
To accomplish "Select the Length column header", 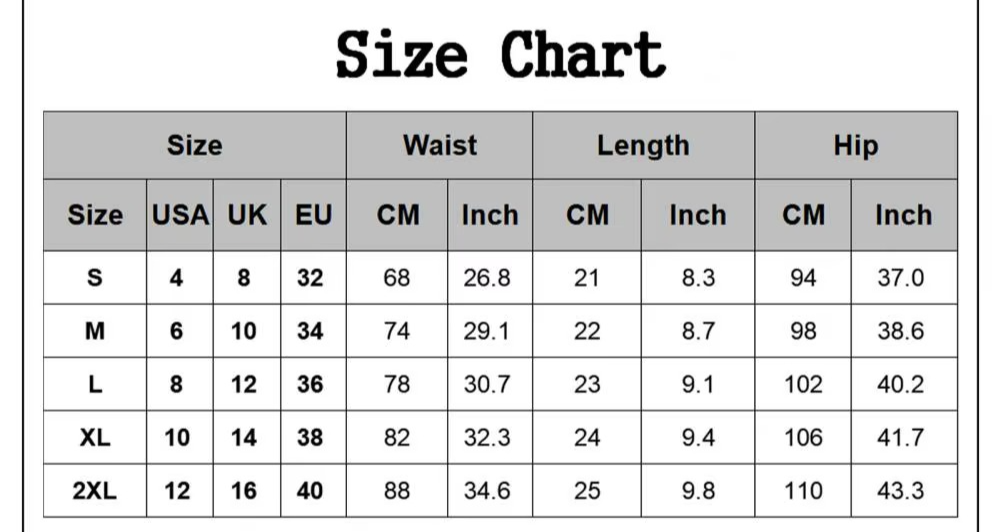I will coord(644,146).
